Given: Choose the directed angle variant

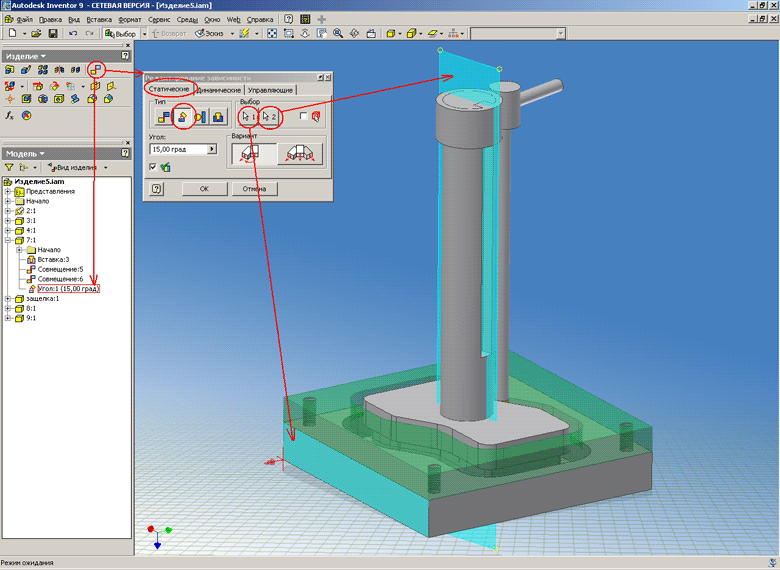Looking at the screenshot, I should coord(254,154).
